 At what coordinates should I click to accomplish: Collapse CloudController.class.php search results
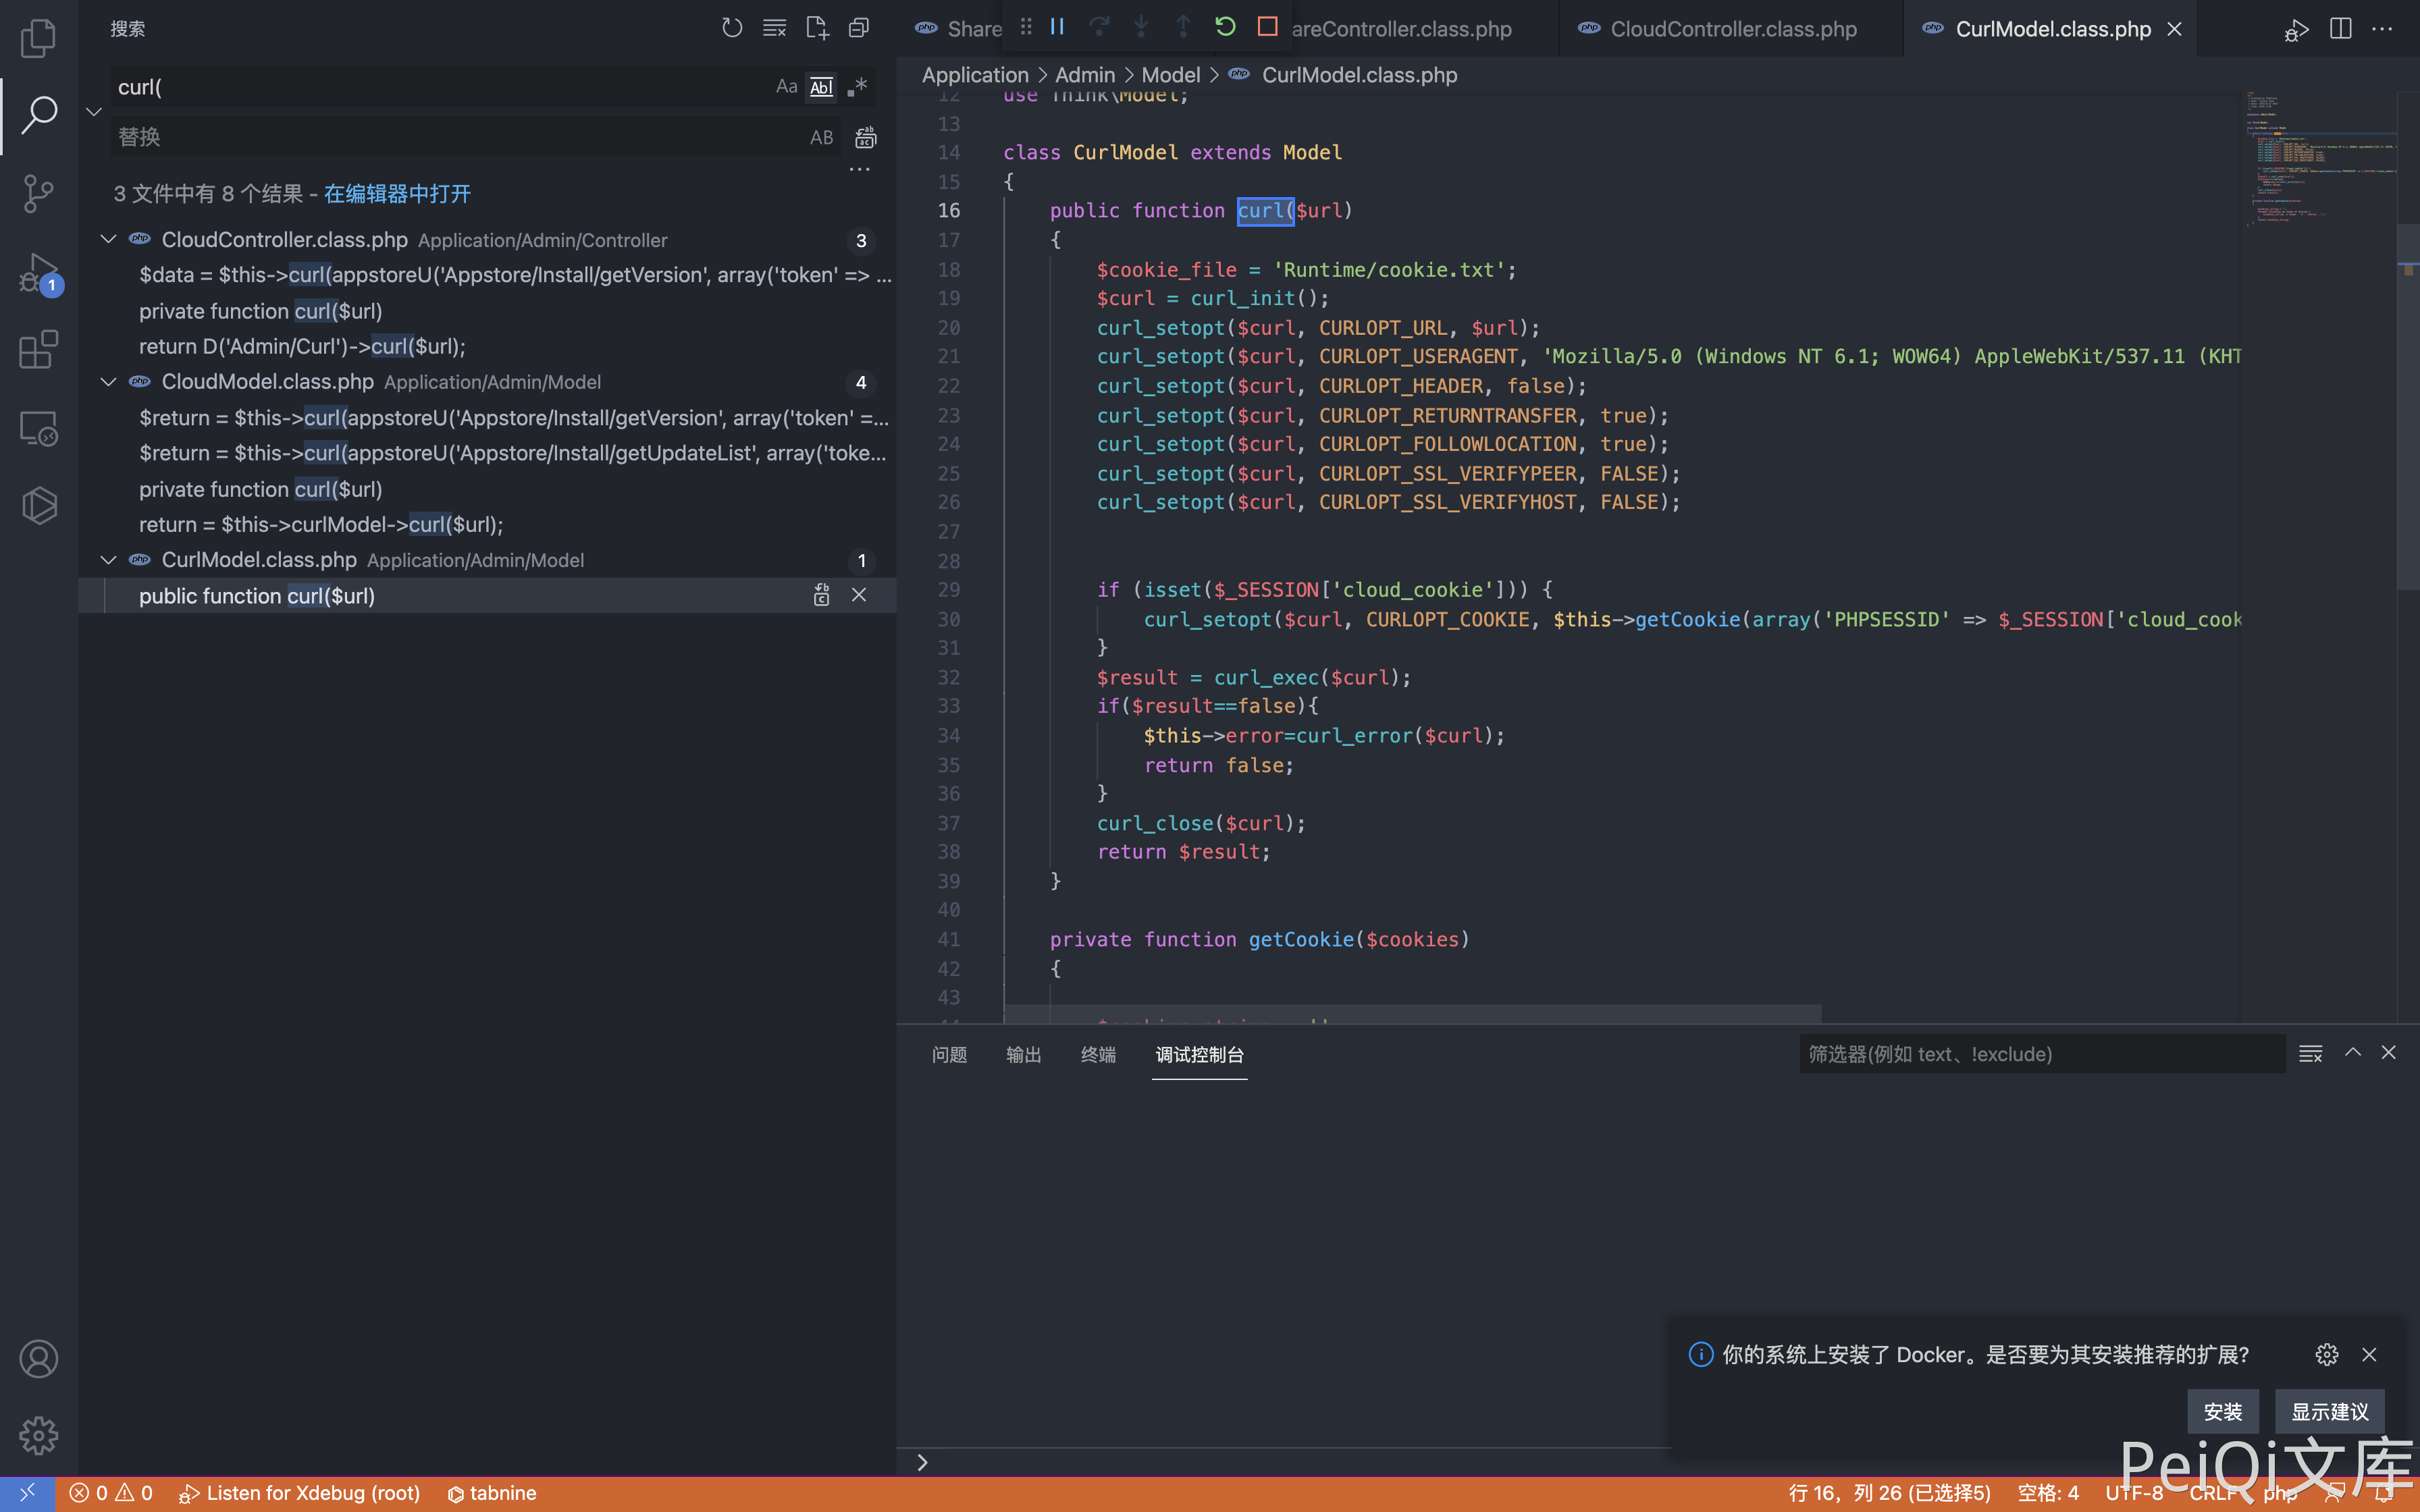[108, 240]
